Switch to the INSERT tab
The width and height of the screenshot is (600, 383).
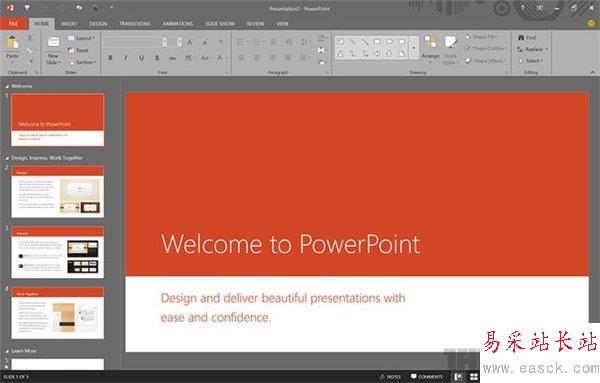[69, 24]
